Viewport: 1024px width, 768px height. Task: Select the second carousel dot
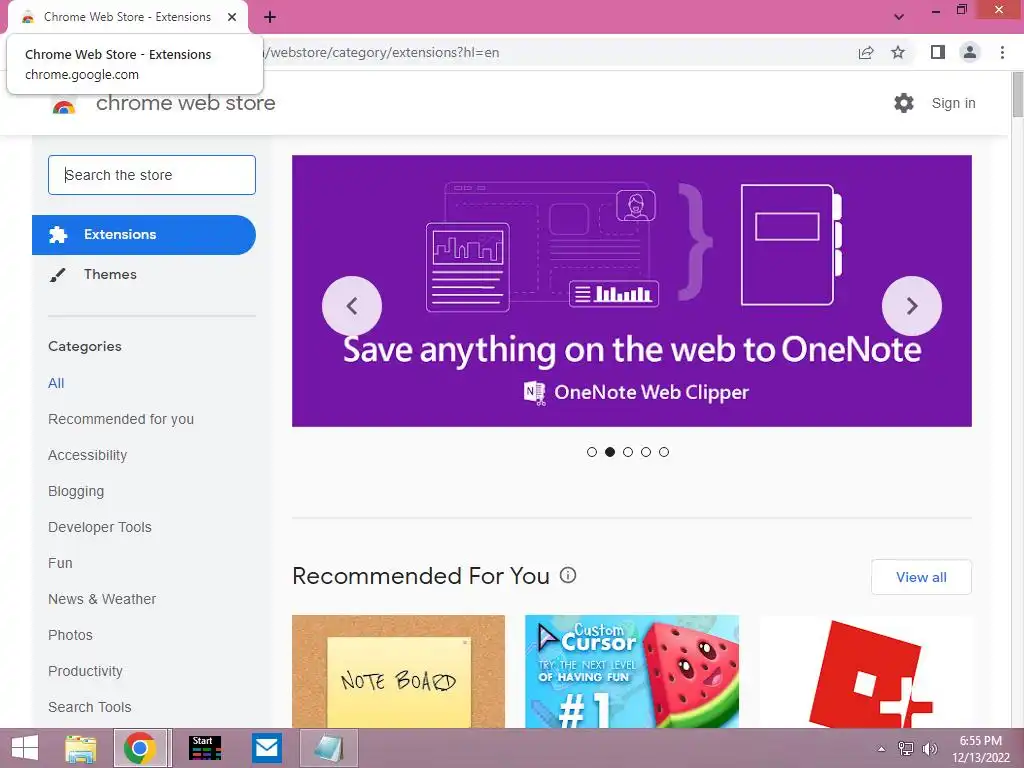610,452
